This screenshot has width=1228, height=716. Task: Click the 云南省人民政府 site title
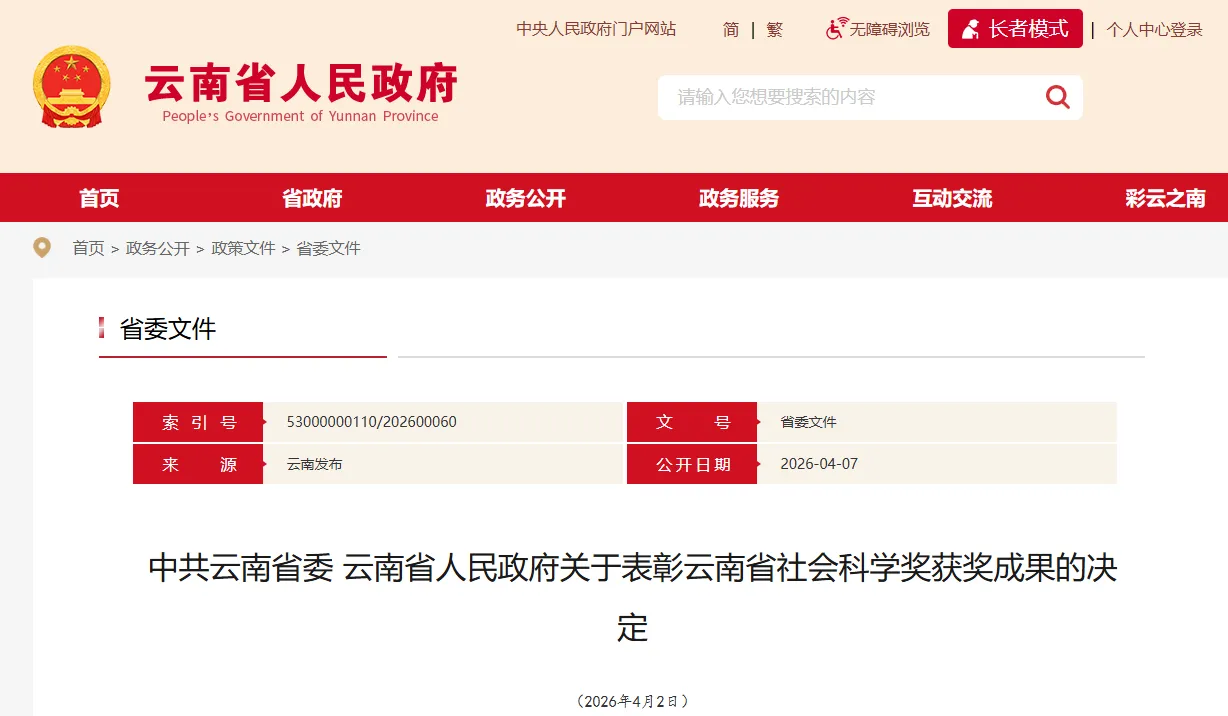300,86
